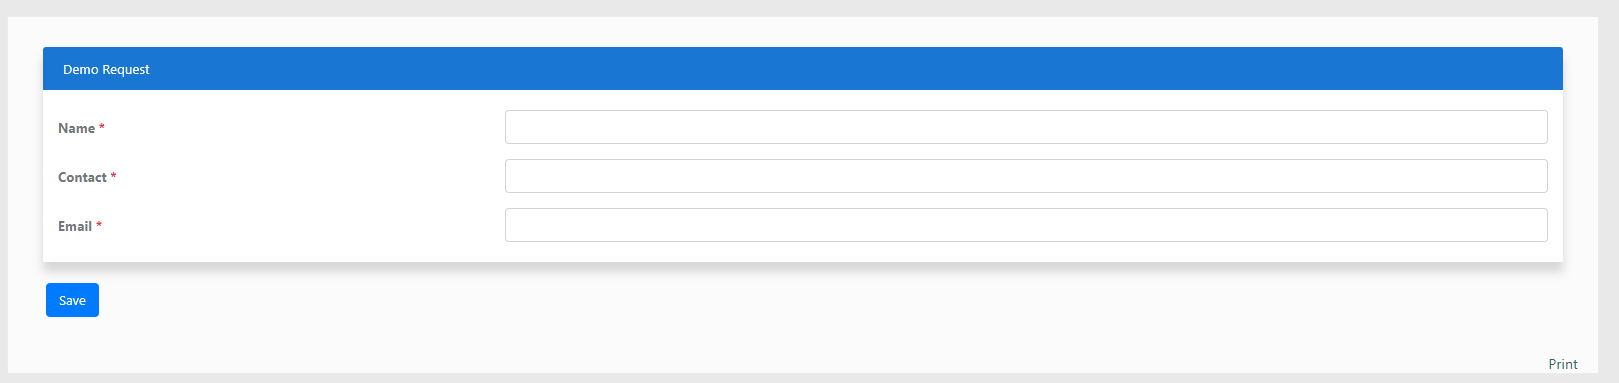Click the Demo Request header title

[106, 69]
